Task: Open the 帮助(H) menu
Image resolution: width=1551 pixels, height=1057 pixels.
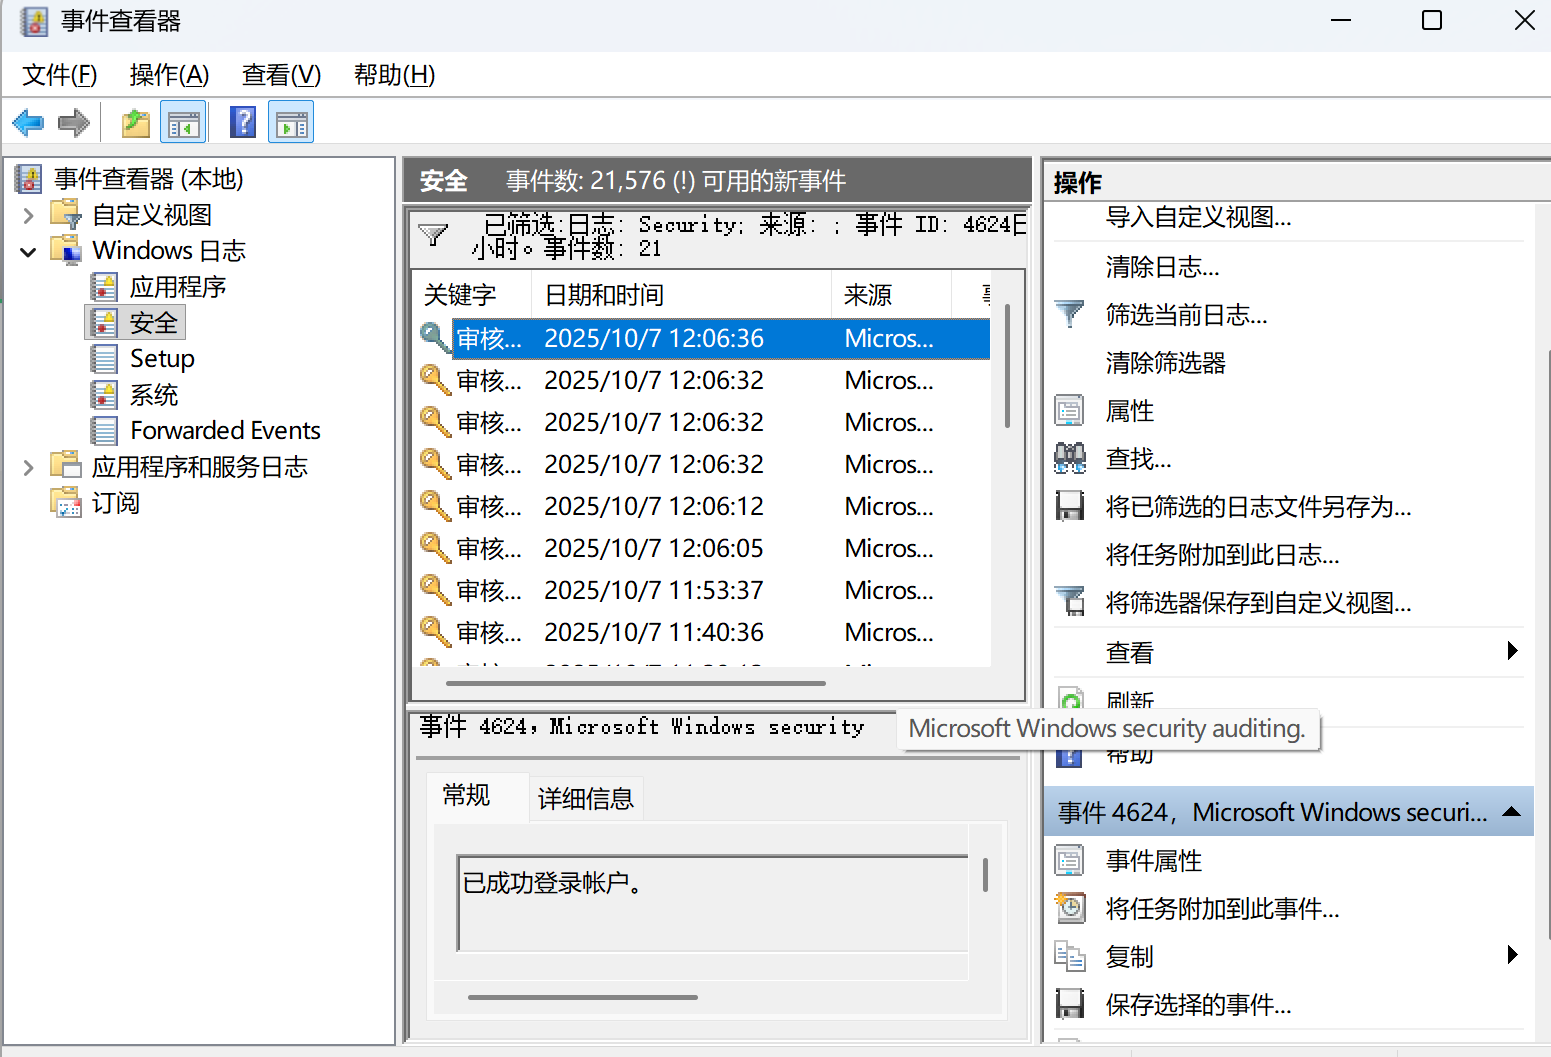Action: pyautogui.click(x=394, y=75)
